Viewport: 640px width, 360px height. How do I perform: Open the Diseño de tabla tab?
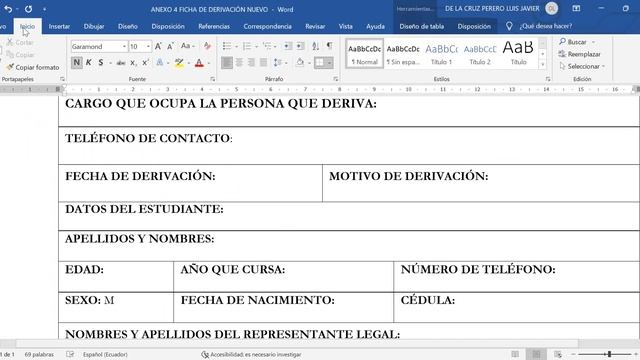click(422, 26)
